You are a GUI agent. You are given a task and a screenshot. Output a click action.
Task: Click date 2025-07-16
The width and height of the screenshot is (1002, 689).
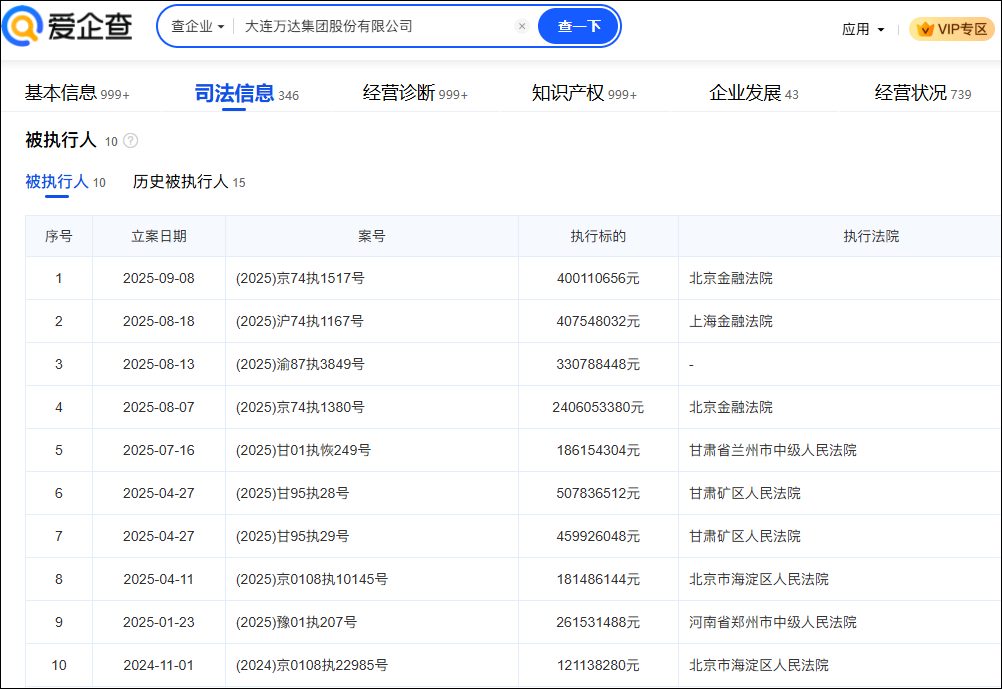pyautogui.click(x=158, y=451)
